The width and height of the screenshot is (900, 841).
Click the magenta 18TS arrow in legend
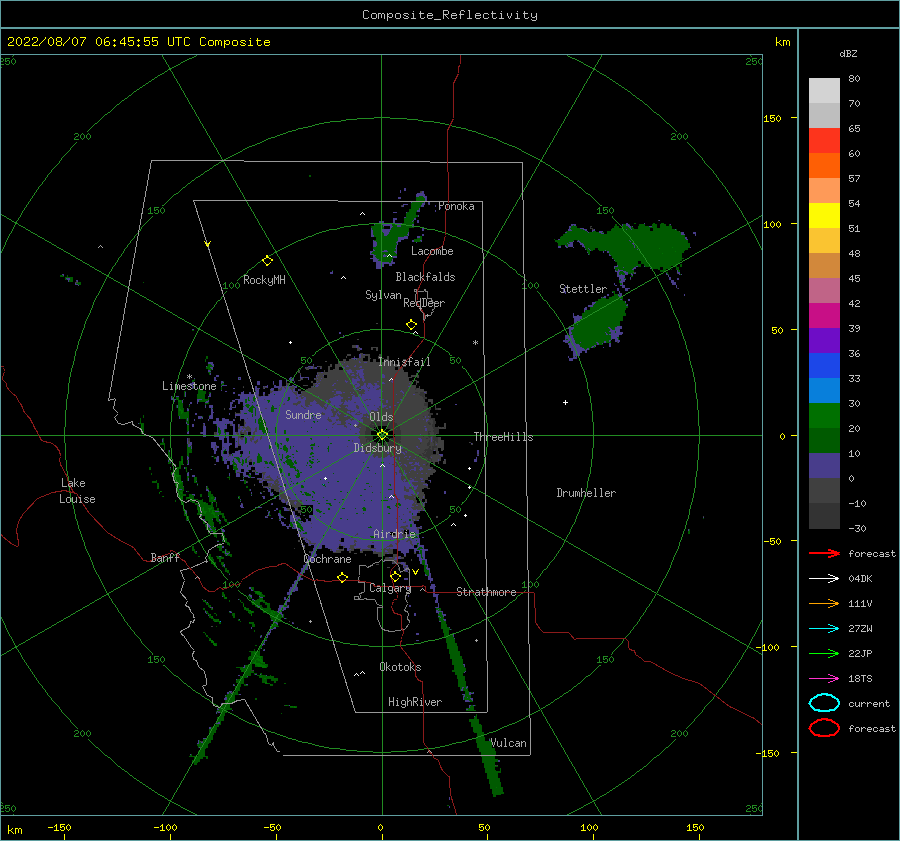pos(824,679)
